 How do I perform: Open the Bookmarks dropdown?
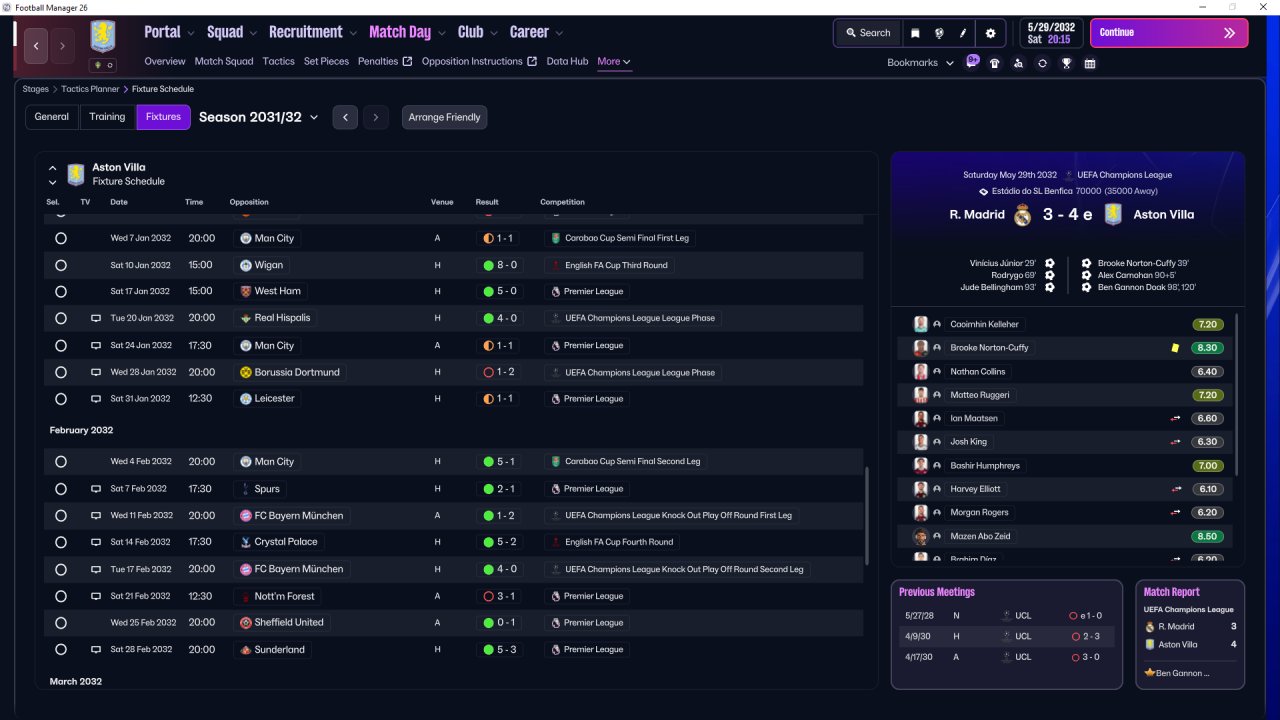pyautogui.click(x=920, y=63)
